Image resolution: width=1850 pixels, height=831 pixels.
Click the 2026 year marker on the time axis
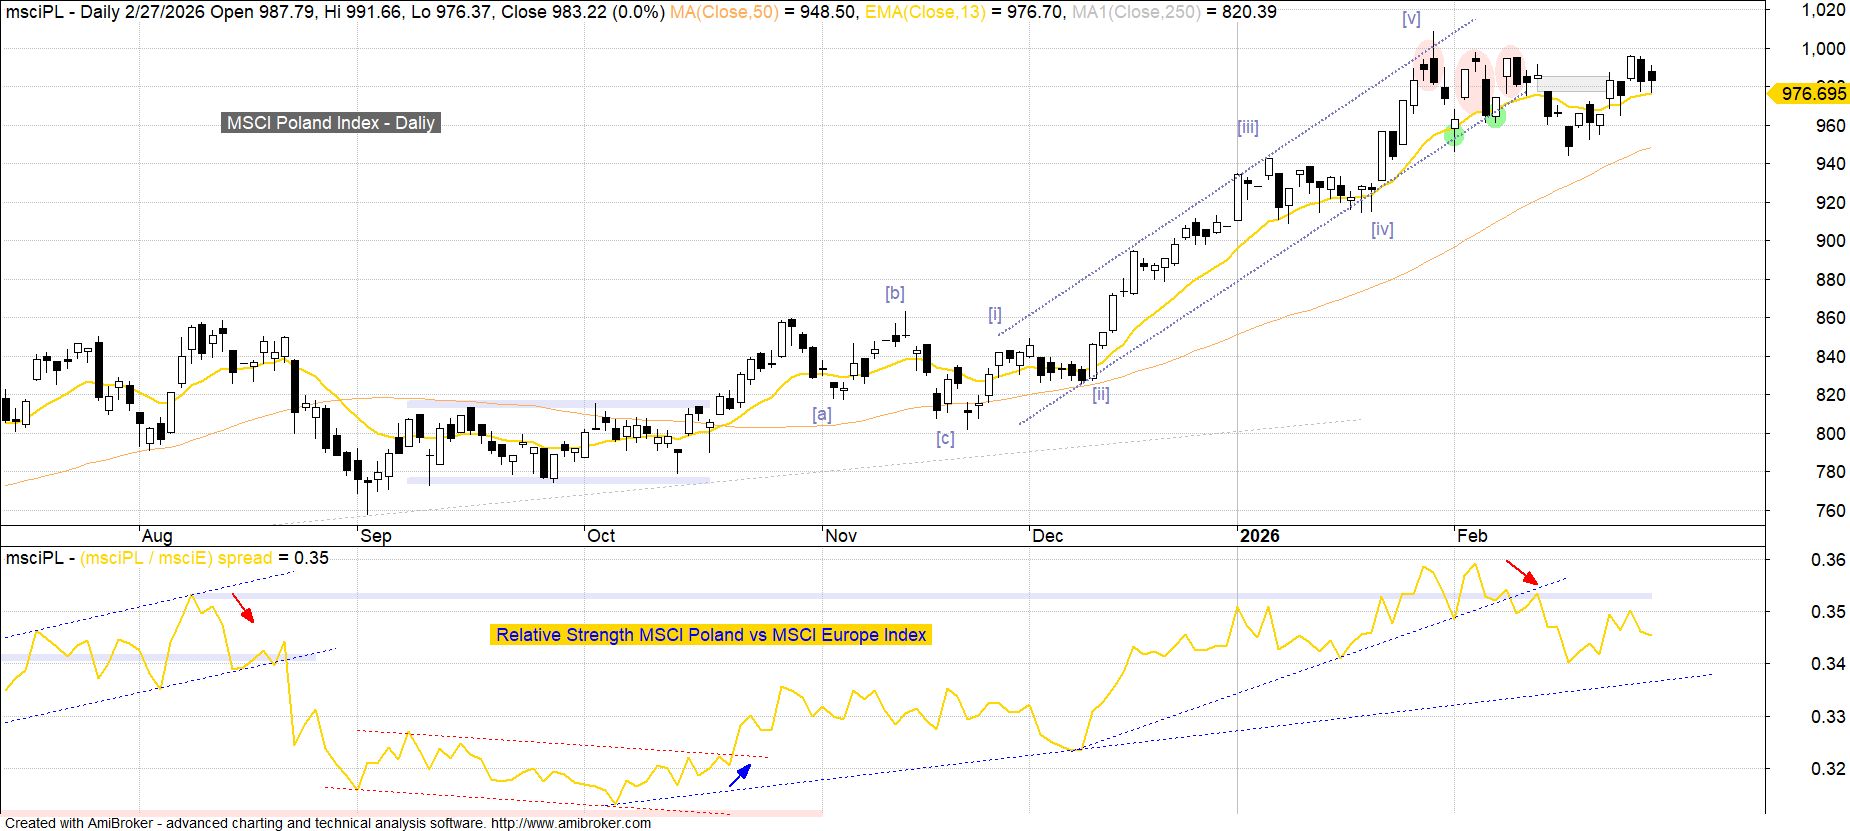1259,536
